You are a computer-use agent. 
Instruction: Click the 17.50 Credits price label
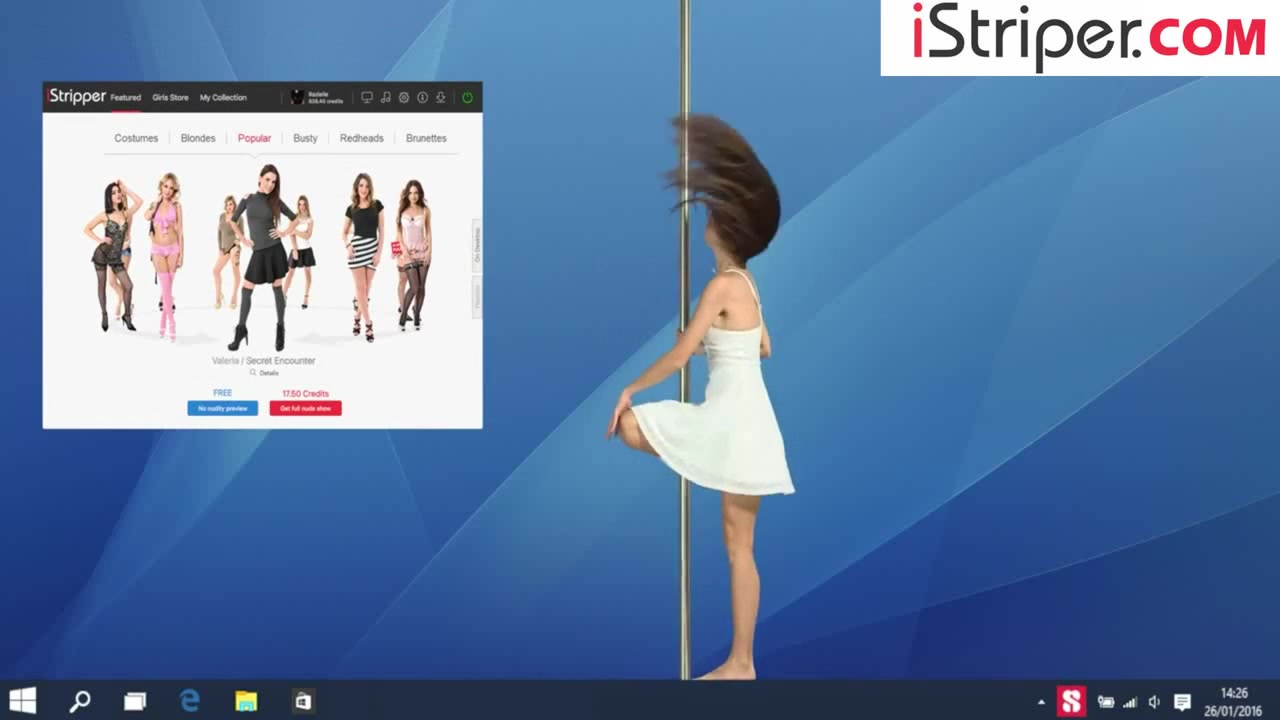point(305,394)
